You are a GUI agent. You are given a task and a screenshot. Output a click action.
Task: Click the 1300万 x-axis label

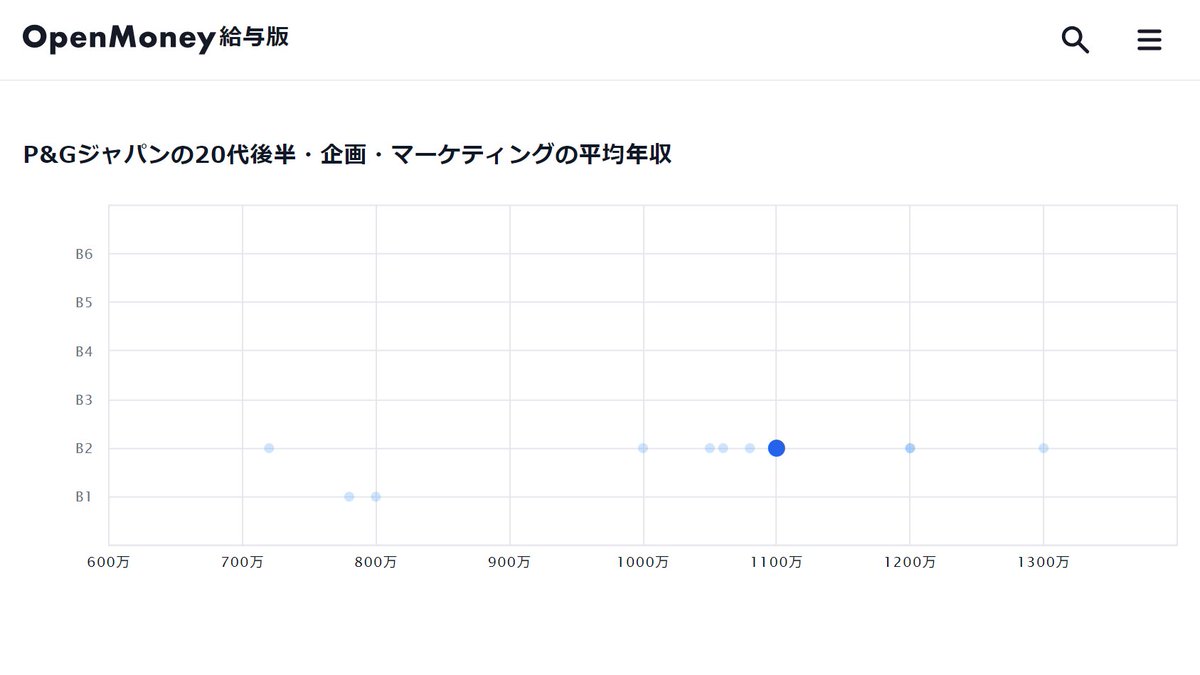tap(1043, 563)
